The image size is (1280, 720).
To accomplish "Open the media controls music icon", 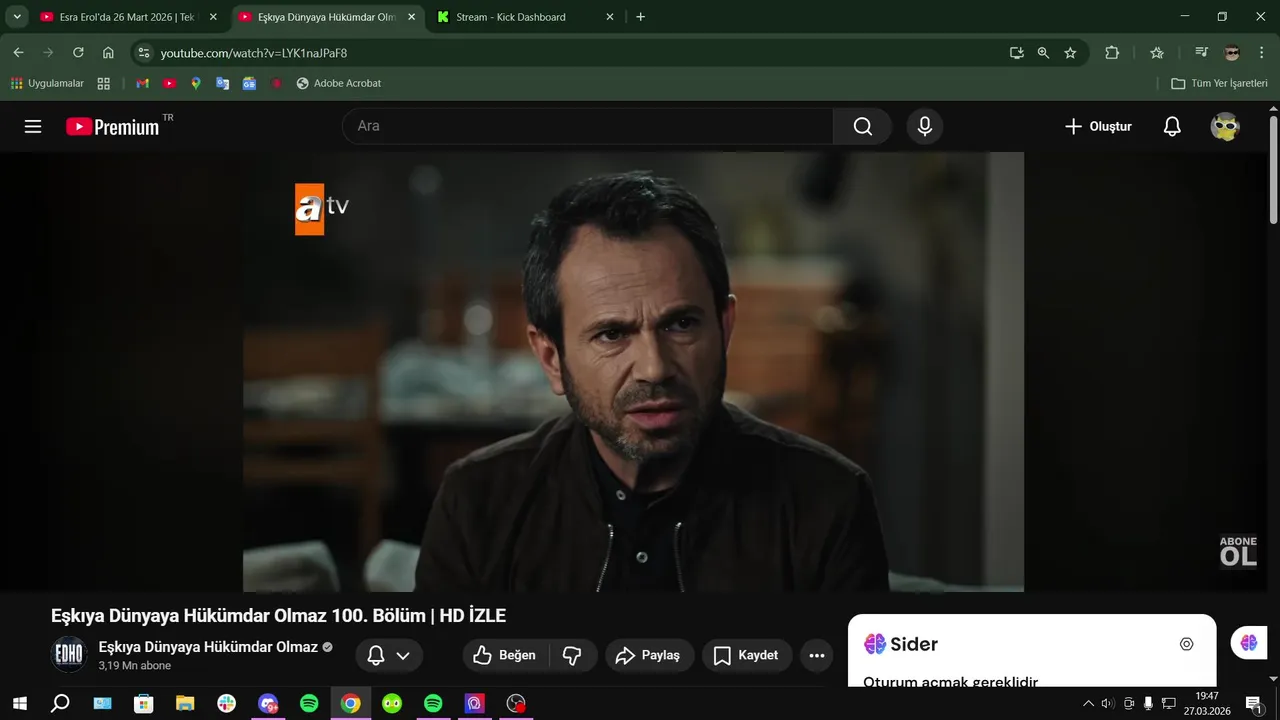I will pos(1201,53).
